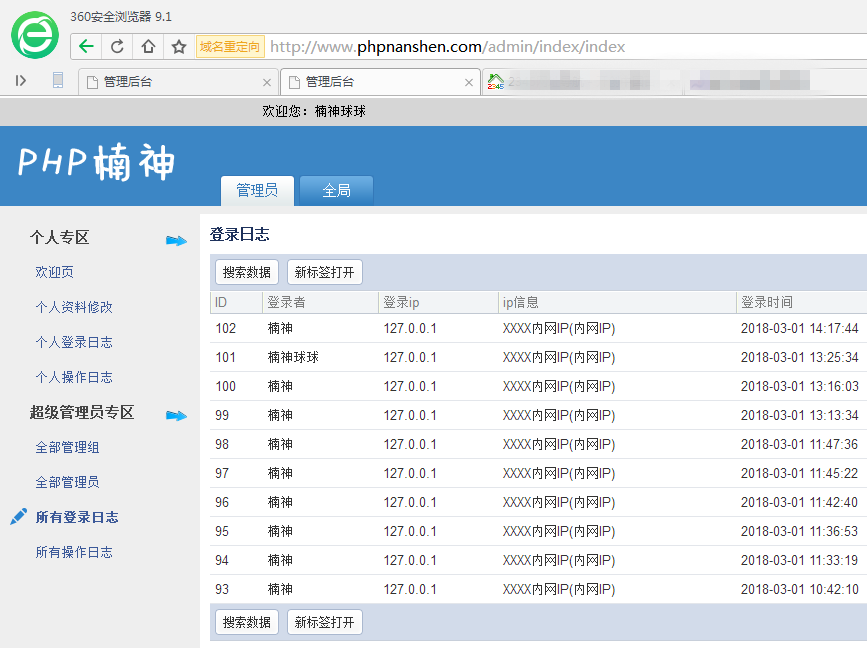Click the top 新标签打开 button
867x648 pixels.
click(325, 272)
